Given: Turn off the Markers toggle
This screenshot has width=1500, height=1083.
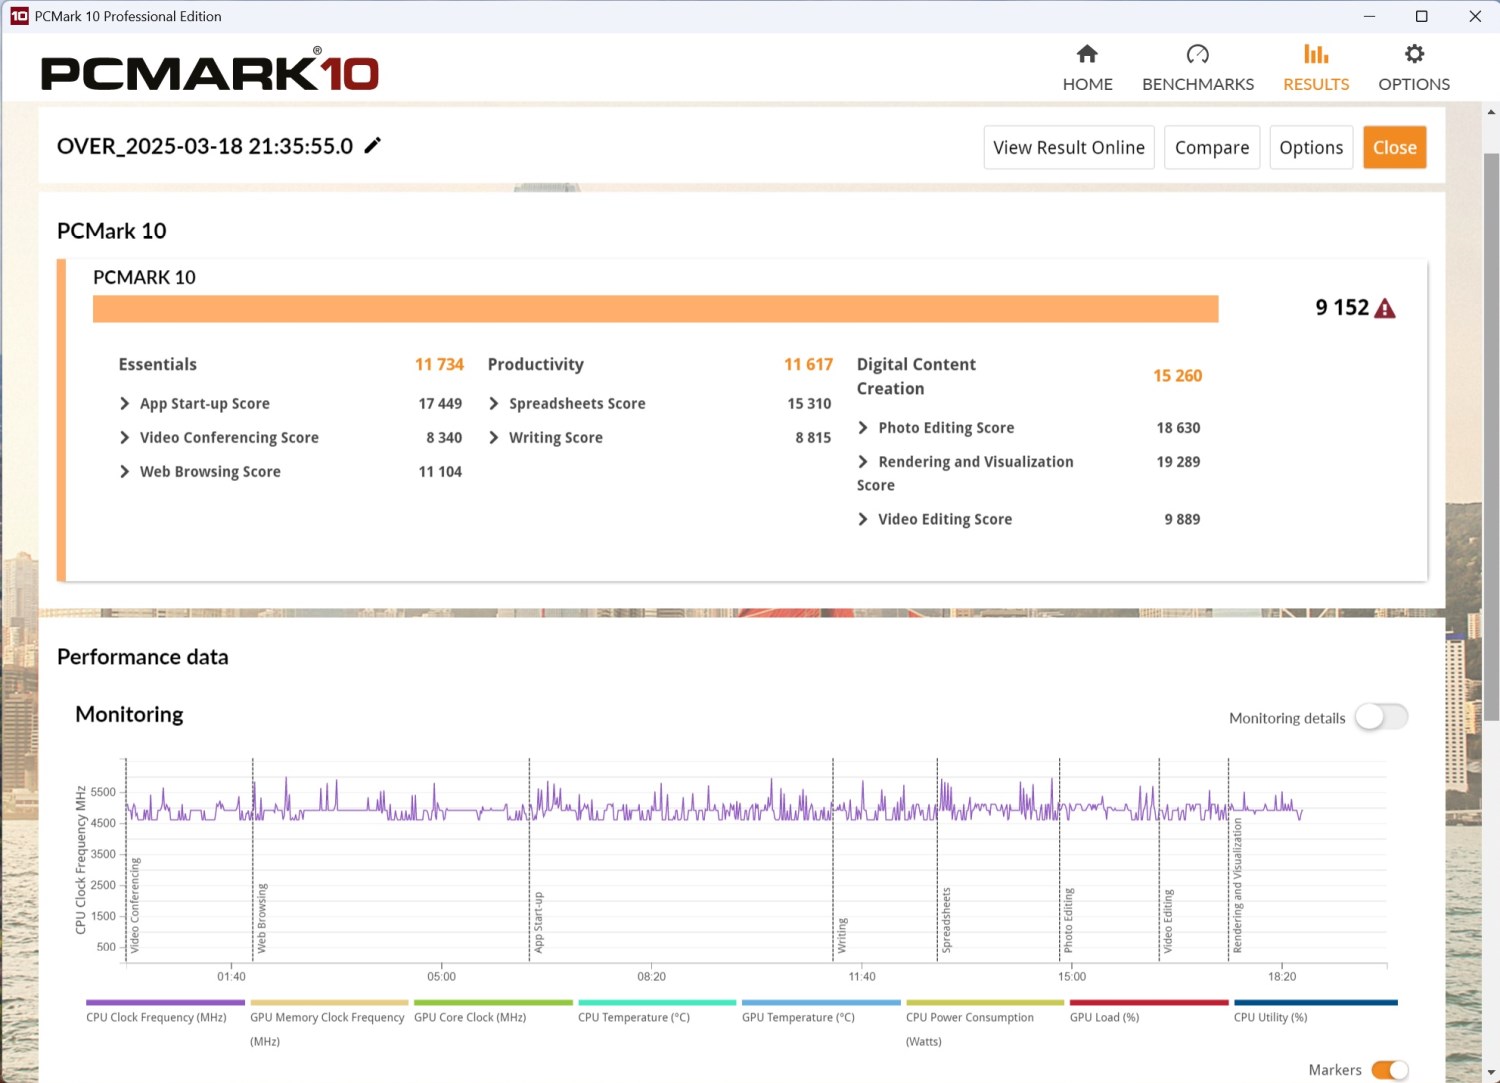Looking at the screenshot, I should (x=1389, y=1070).
